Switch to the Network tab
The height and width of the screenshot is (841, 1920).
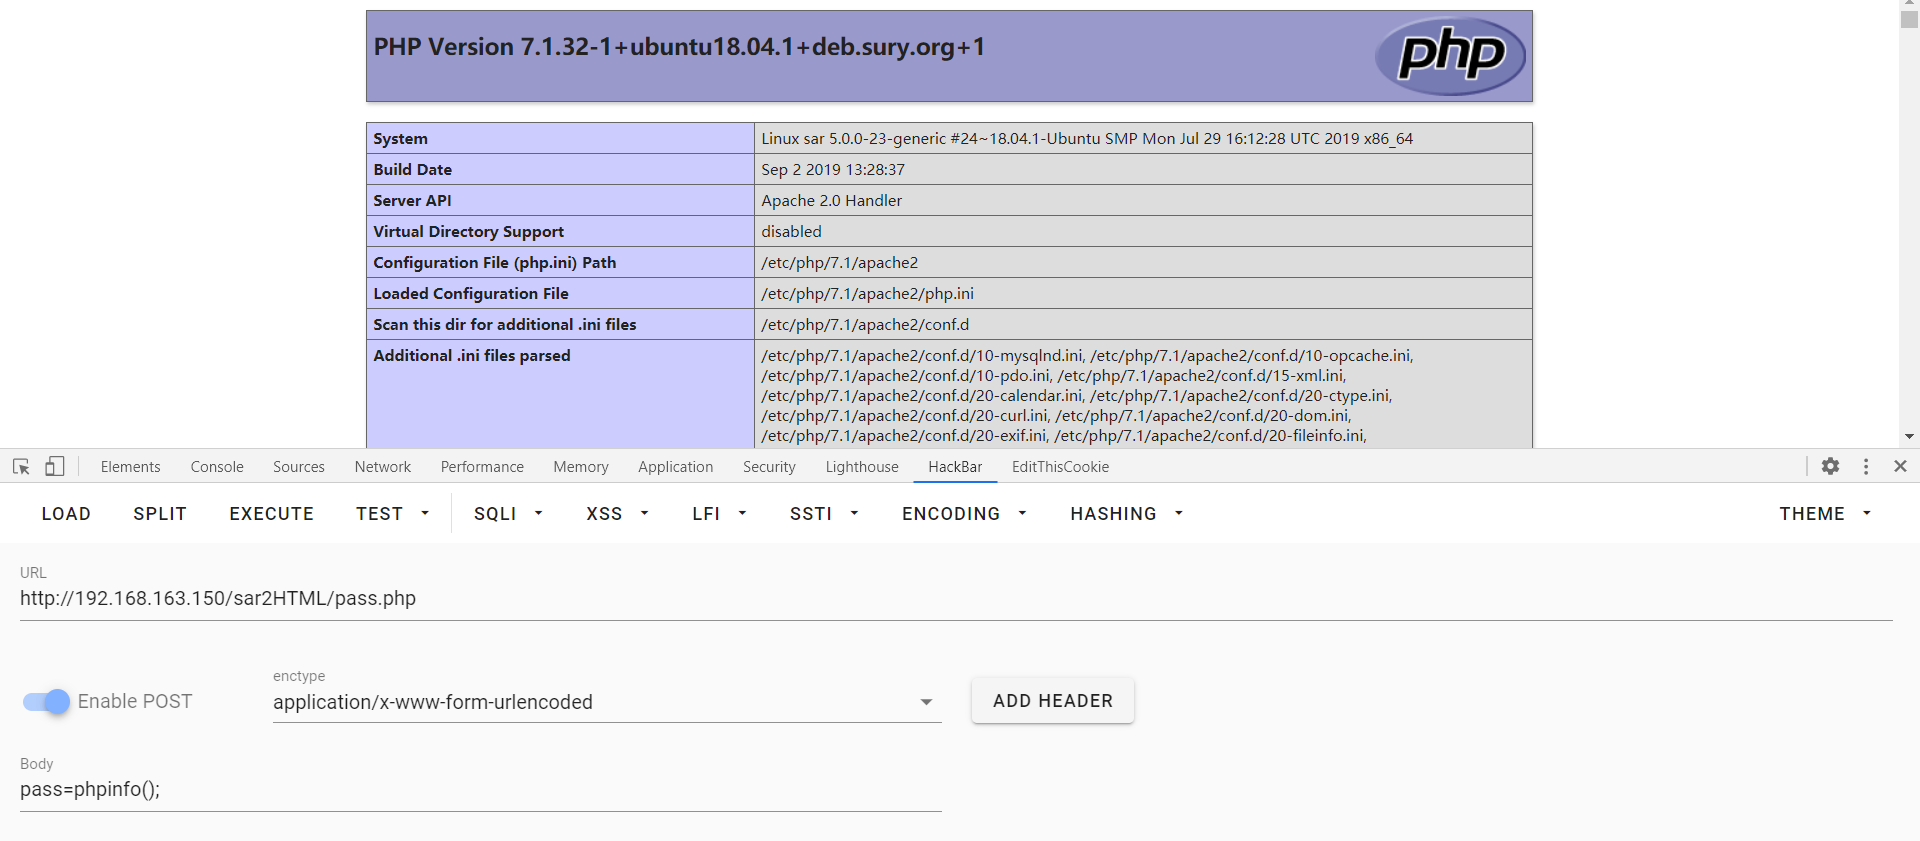383,467
